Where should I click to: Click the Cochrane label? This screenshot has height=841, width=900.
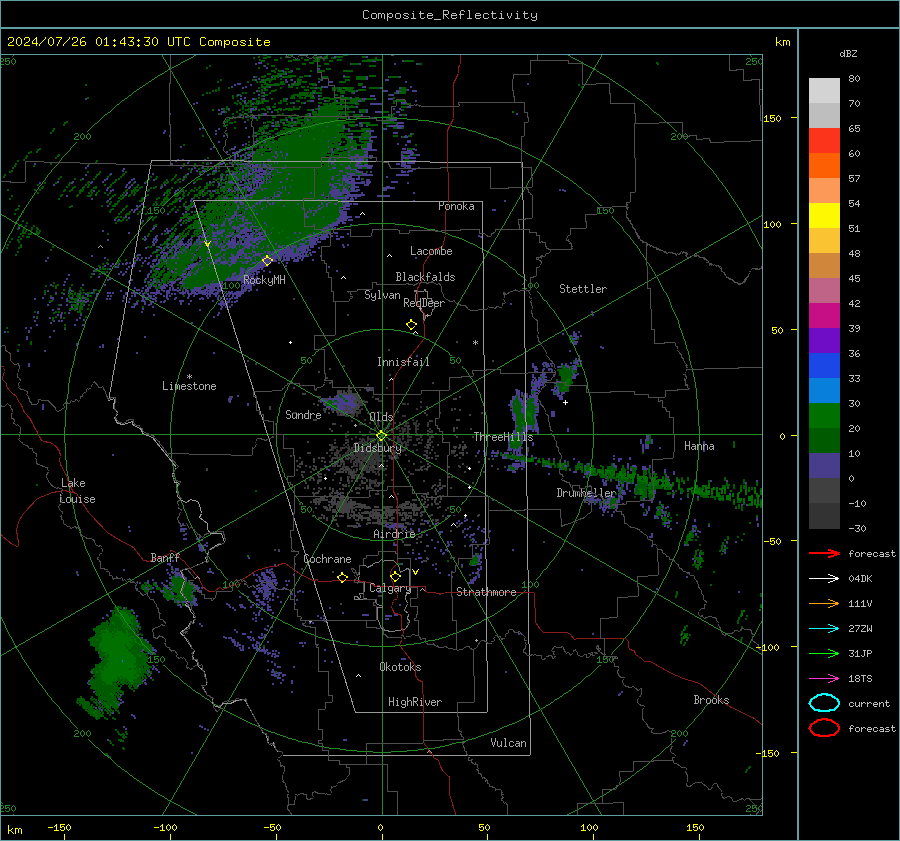327,559
